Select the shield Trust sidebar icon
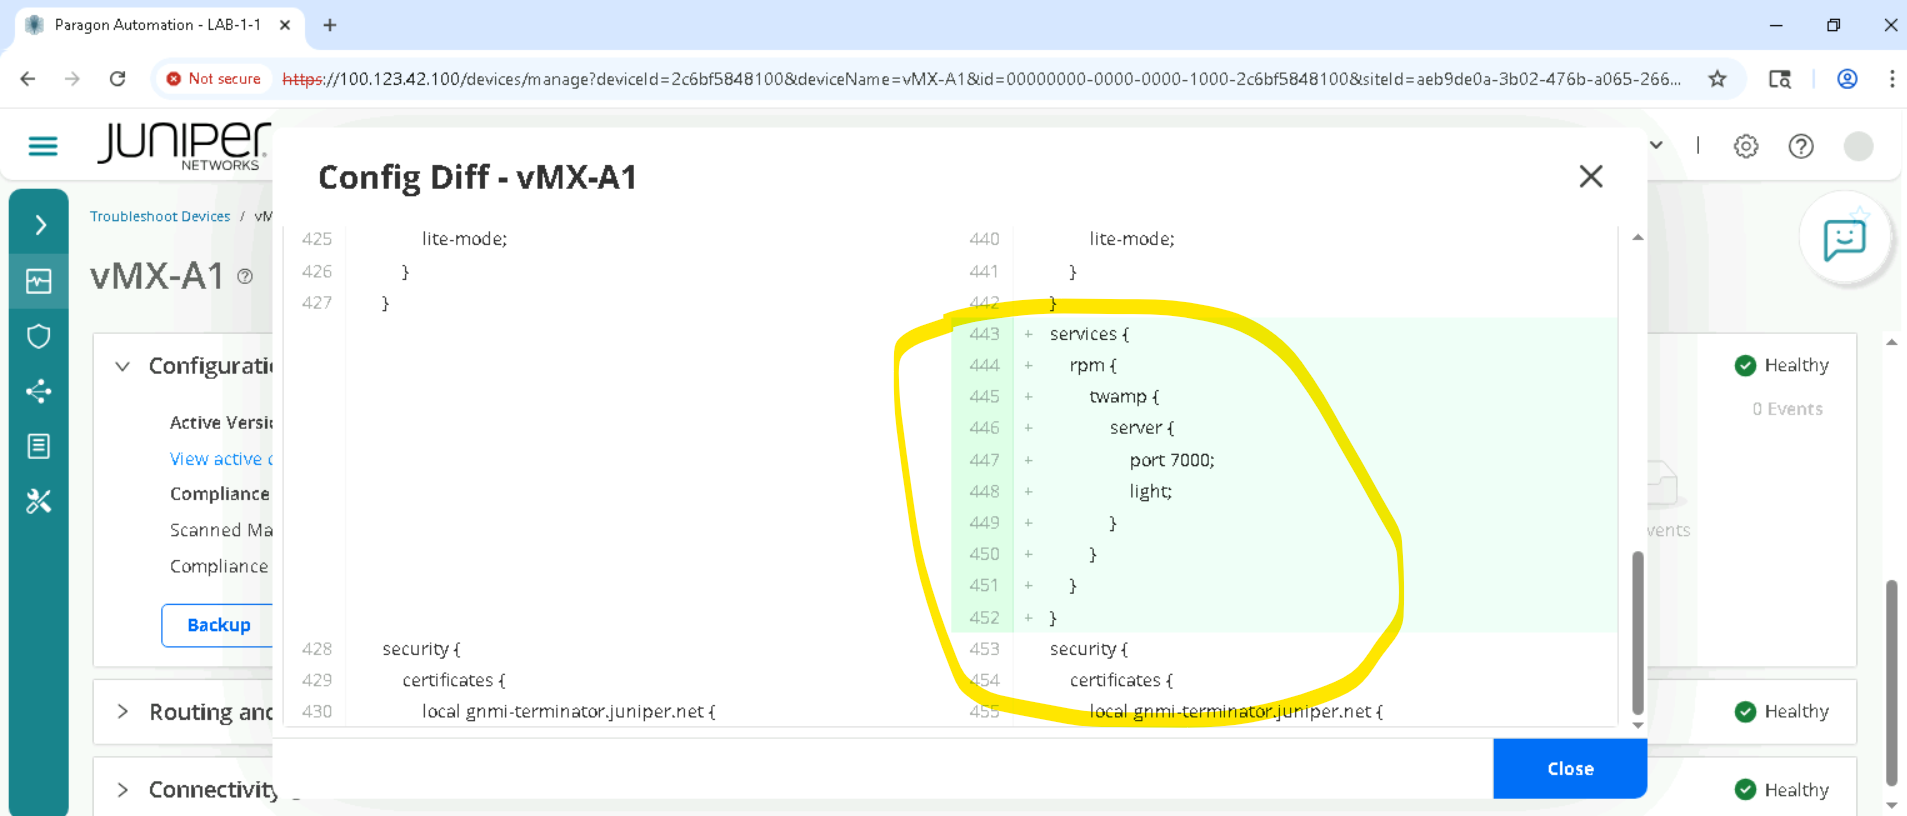The image size is (1907, 816). click(x=39, y=336)
